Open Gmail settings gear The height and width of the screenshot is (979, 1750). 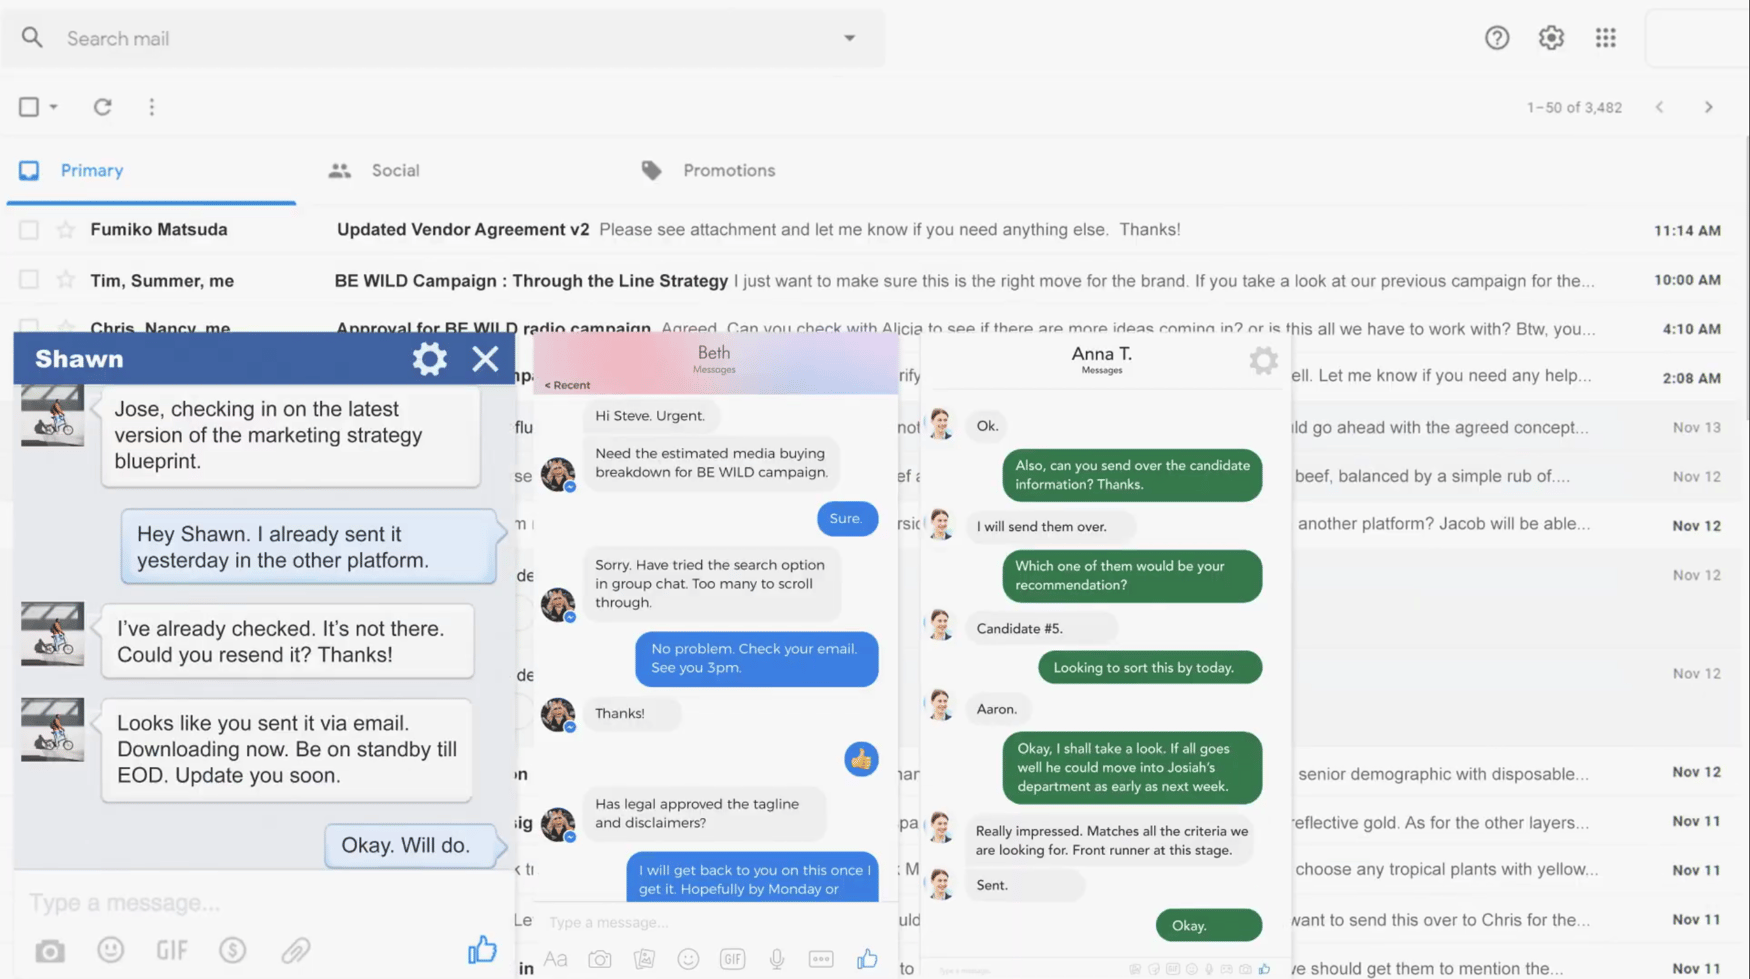coord(1551,37)
